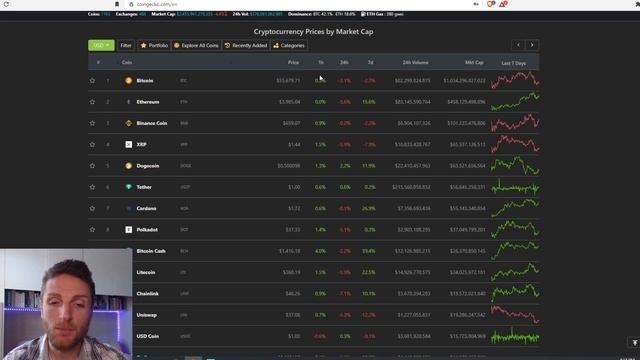
Task: Open the Litecoin page link
Action: point(146,272)
